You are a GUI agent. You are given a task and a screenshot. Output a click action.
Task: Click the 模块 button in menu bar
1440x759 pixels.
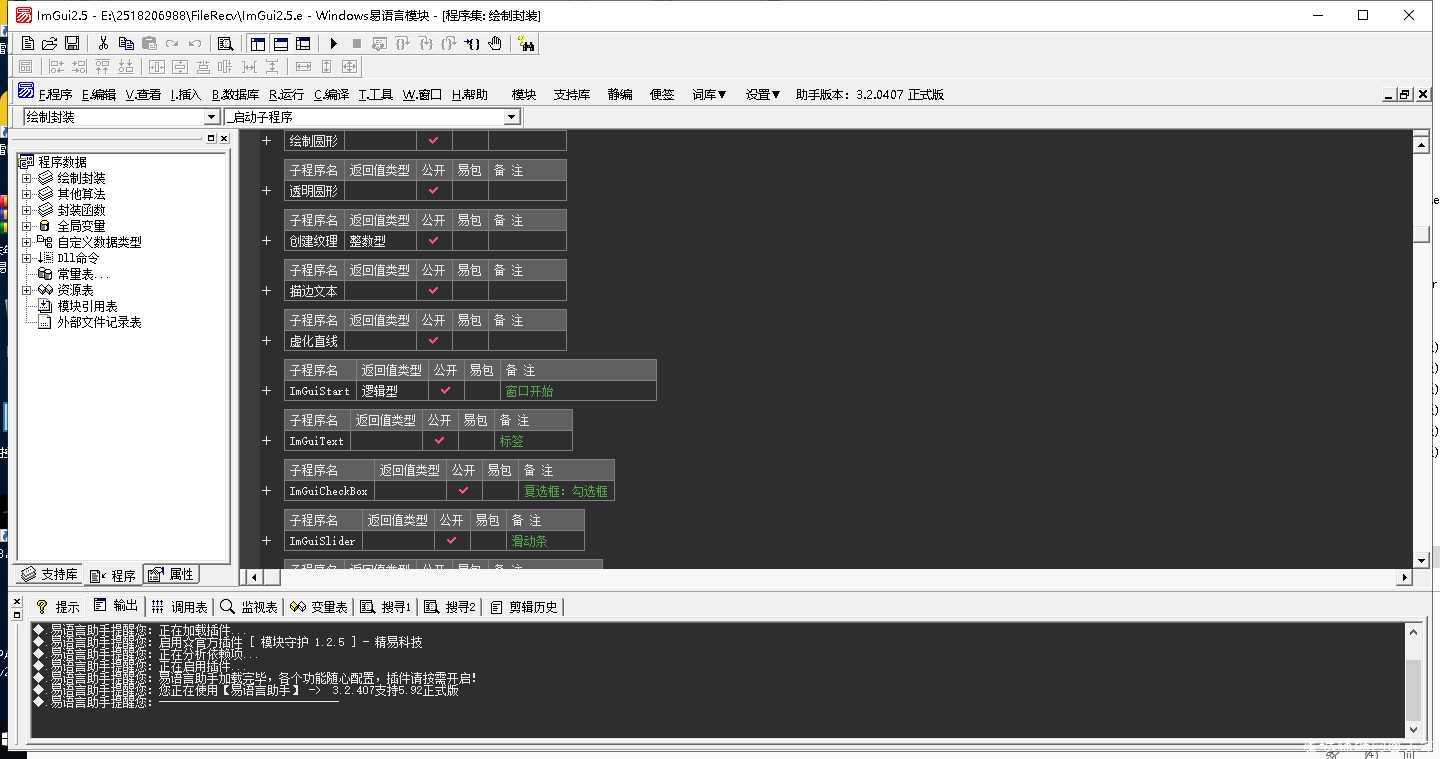coord(524,95)
